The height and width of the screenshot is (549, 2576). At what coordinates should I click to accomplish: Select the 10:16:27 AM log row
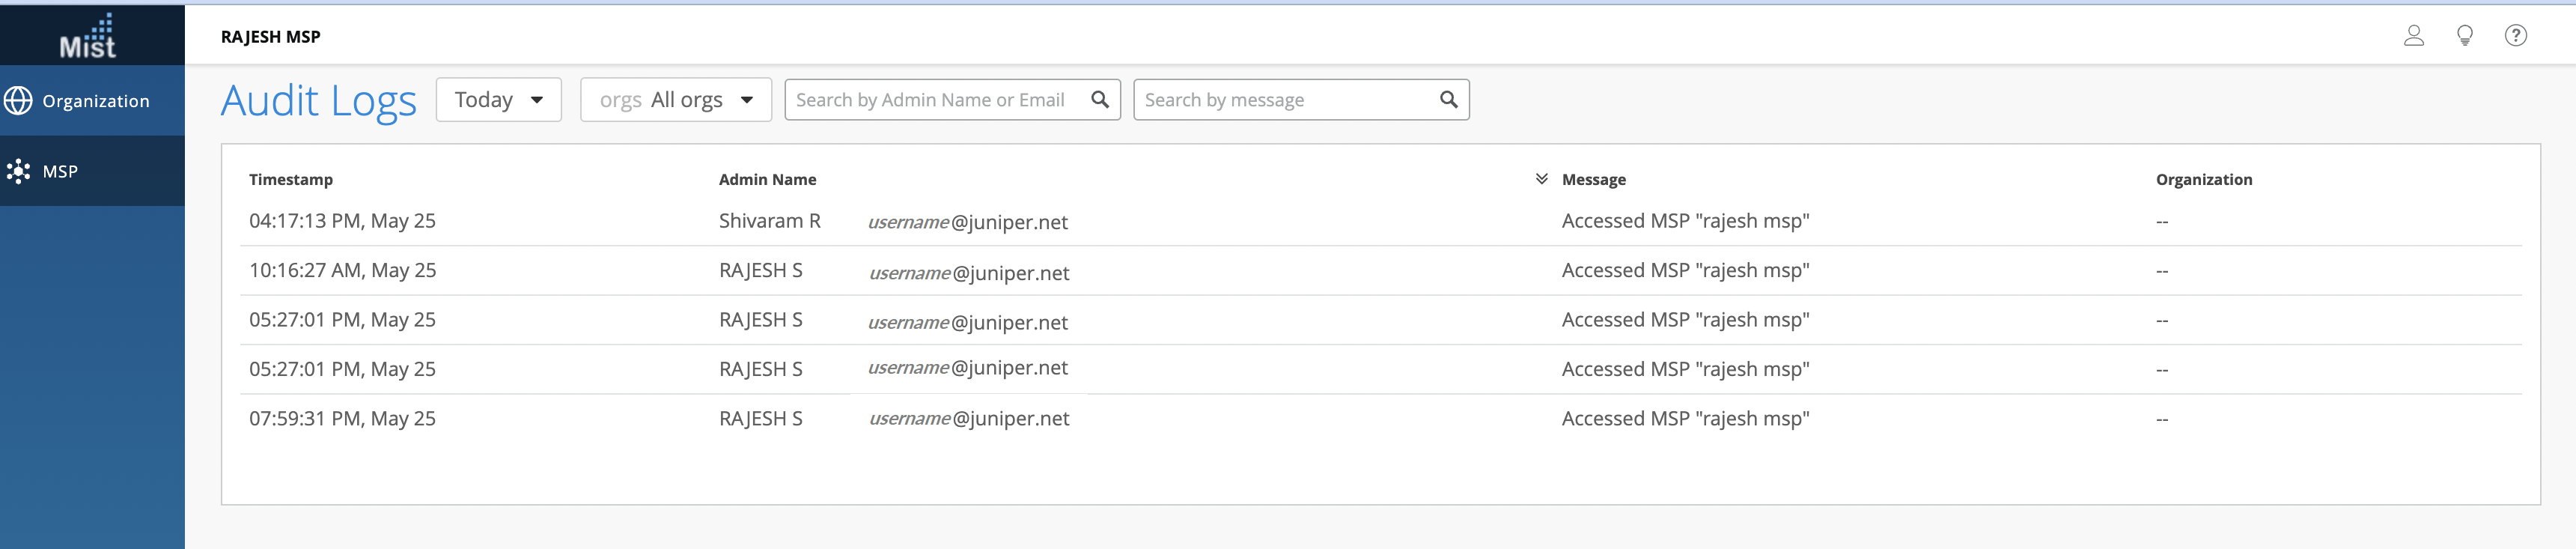point(342,271)
